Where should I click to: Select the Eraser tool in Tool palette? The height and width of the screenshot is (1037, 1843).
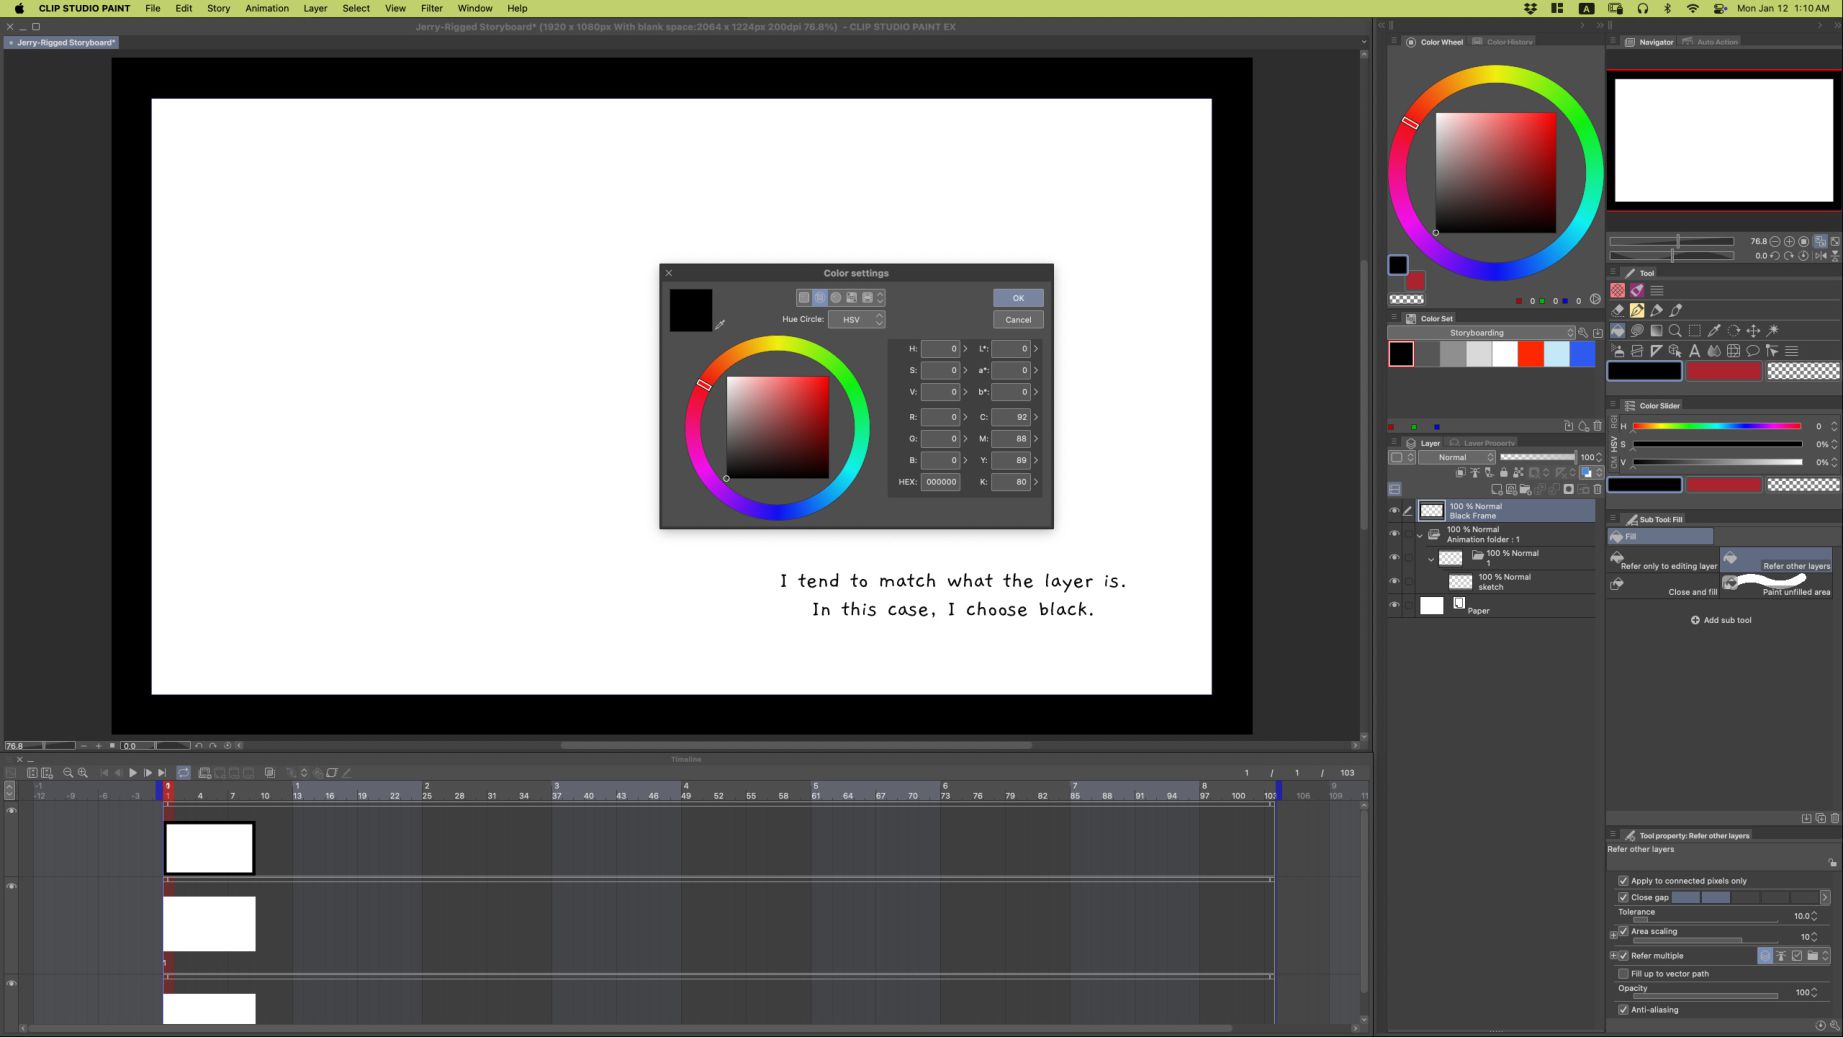point(1617,310)
